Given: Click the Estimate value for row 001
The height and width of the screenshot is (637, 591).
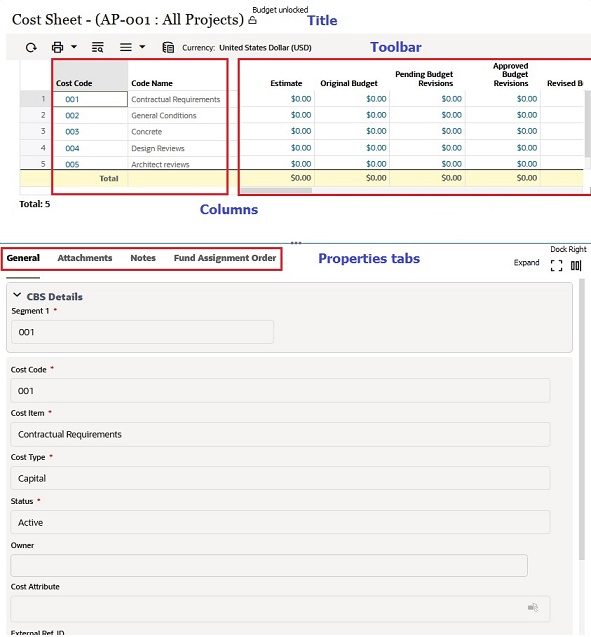Looking at the screenshot, I should click(301, 99).
